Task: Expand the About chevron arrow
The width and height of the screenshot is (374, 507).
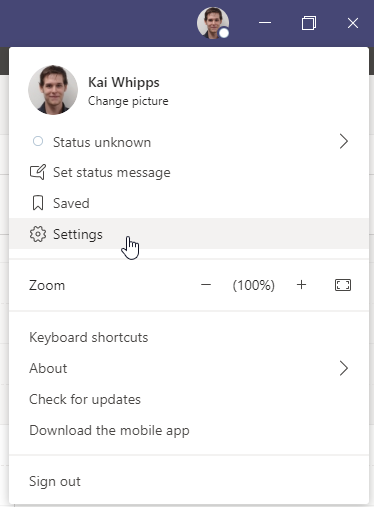Action: [344, 368]
